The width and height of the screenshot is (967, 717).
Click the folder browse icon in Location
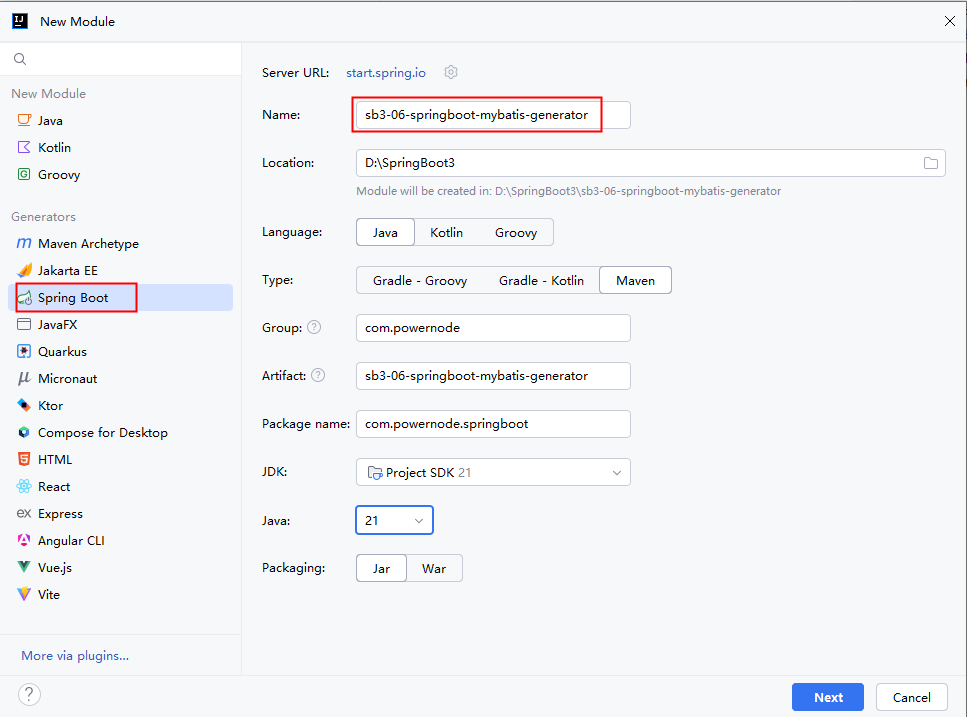[930, 163]
